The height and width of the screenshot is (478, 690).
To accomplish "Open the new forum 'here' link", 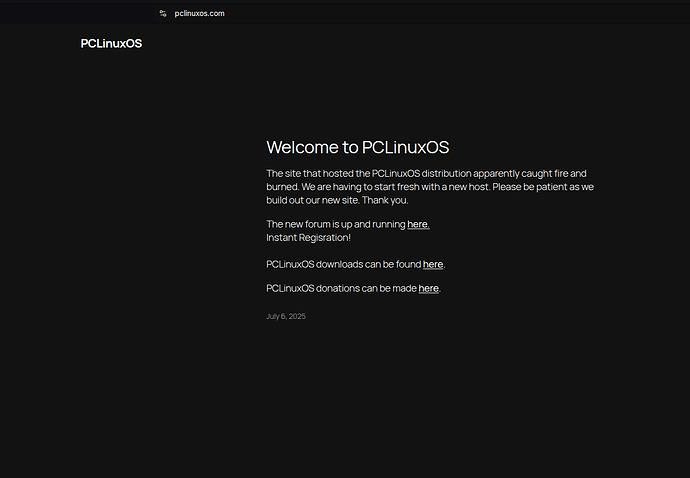I will tap(418, 224).
